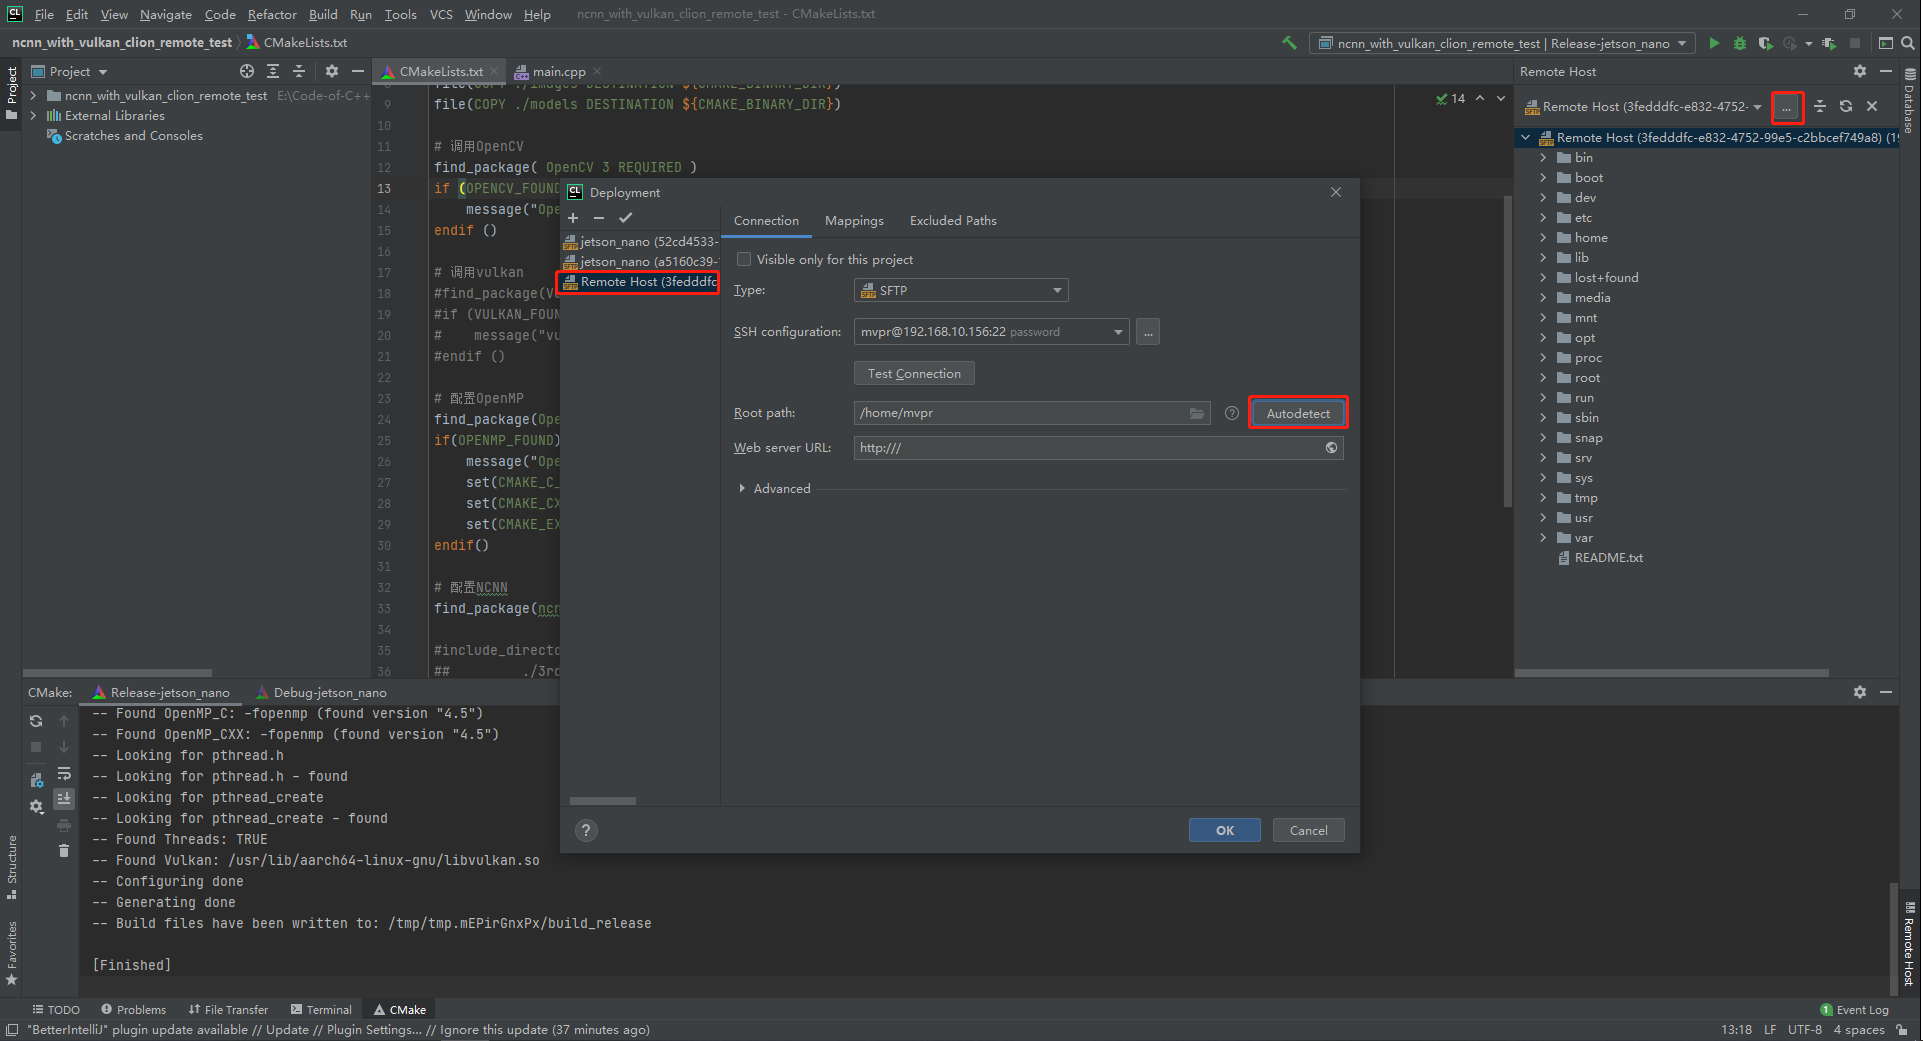Click the Web server URL field
Image resolution: width=1923 pixels, height=1041 pixels.
coord(1098,448)
